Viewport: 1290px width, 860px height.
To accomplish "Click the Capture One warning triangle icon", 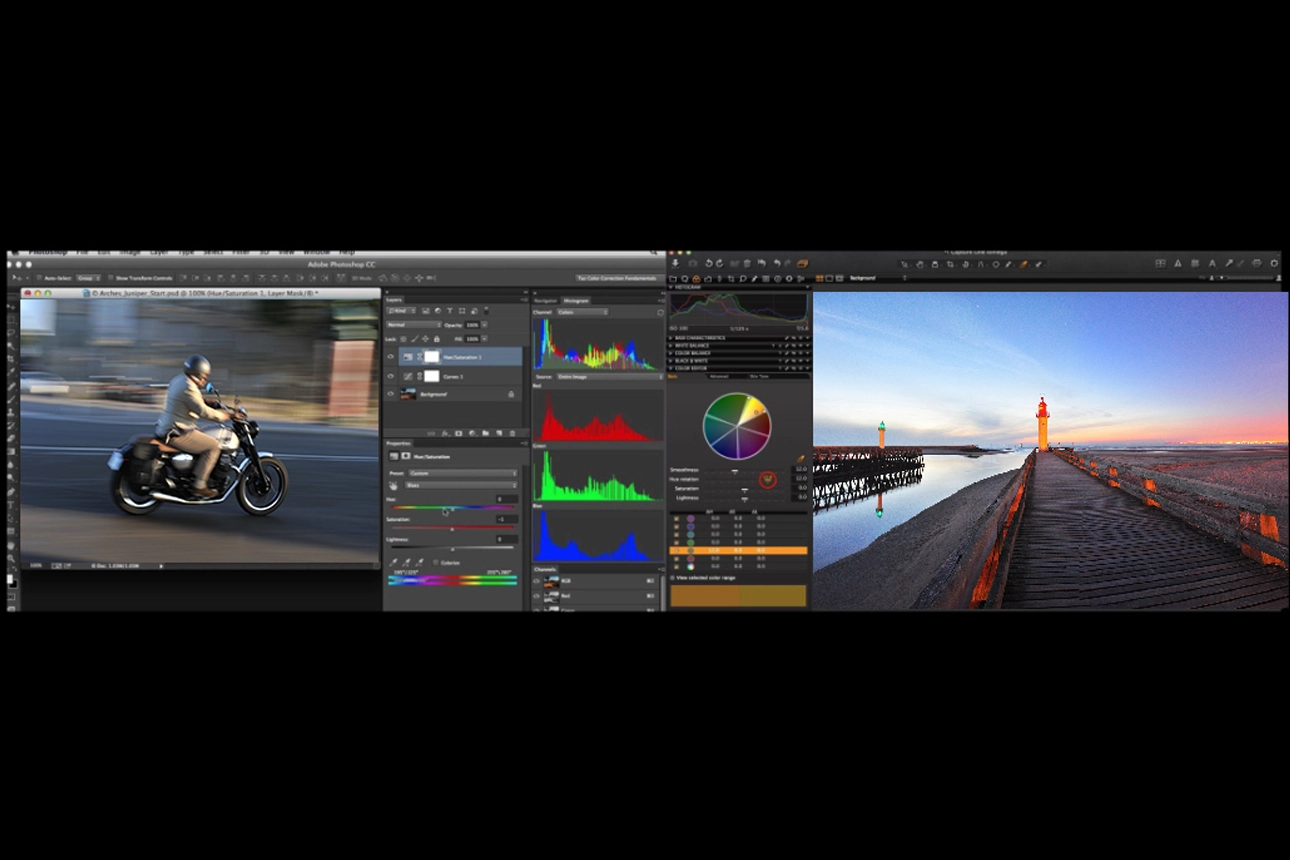I will (1178, 264).
